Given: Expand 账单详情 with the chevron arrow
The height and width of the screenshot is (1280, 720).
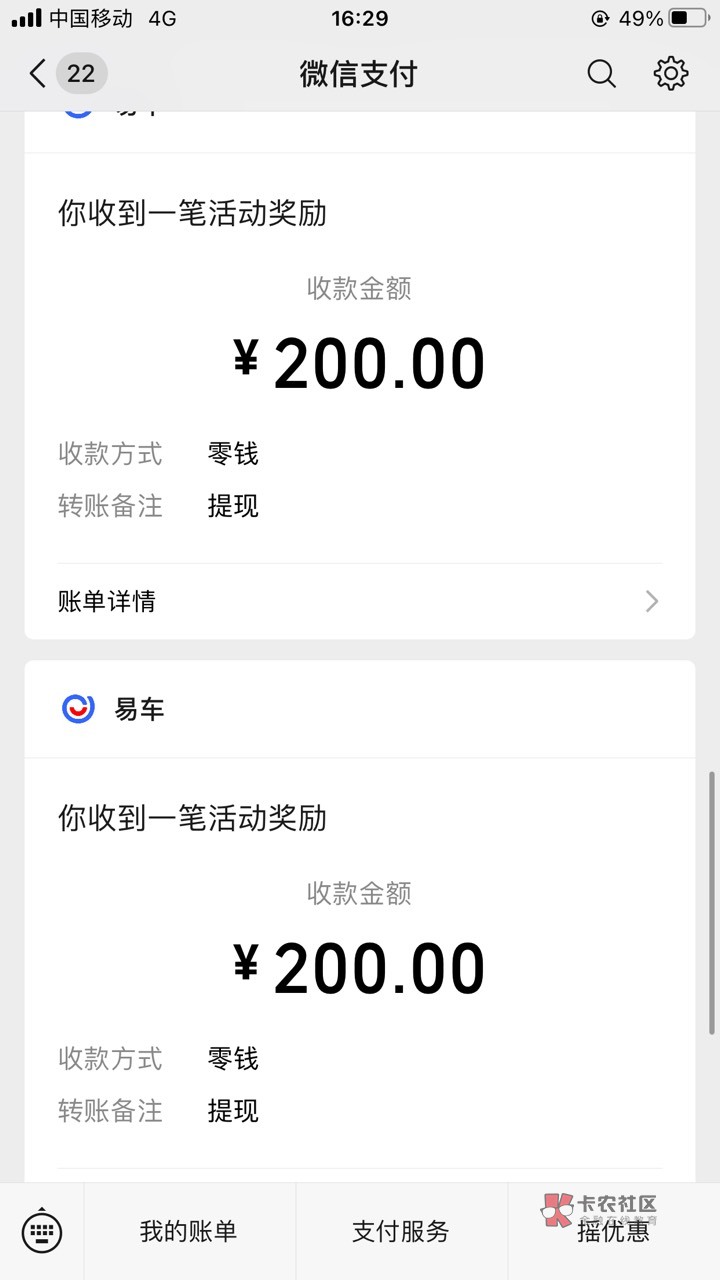Looking at the screenshot, I should click(x=652, y=601).
